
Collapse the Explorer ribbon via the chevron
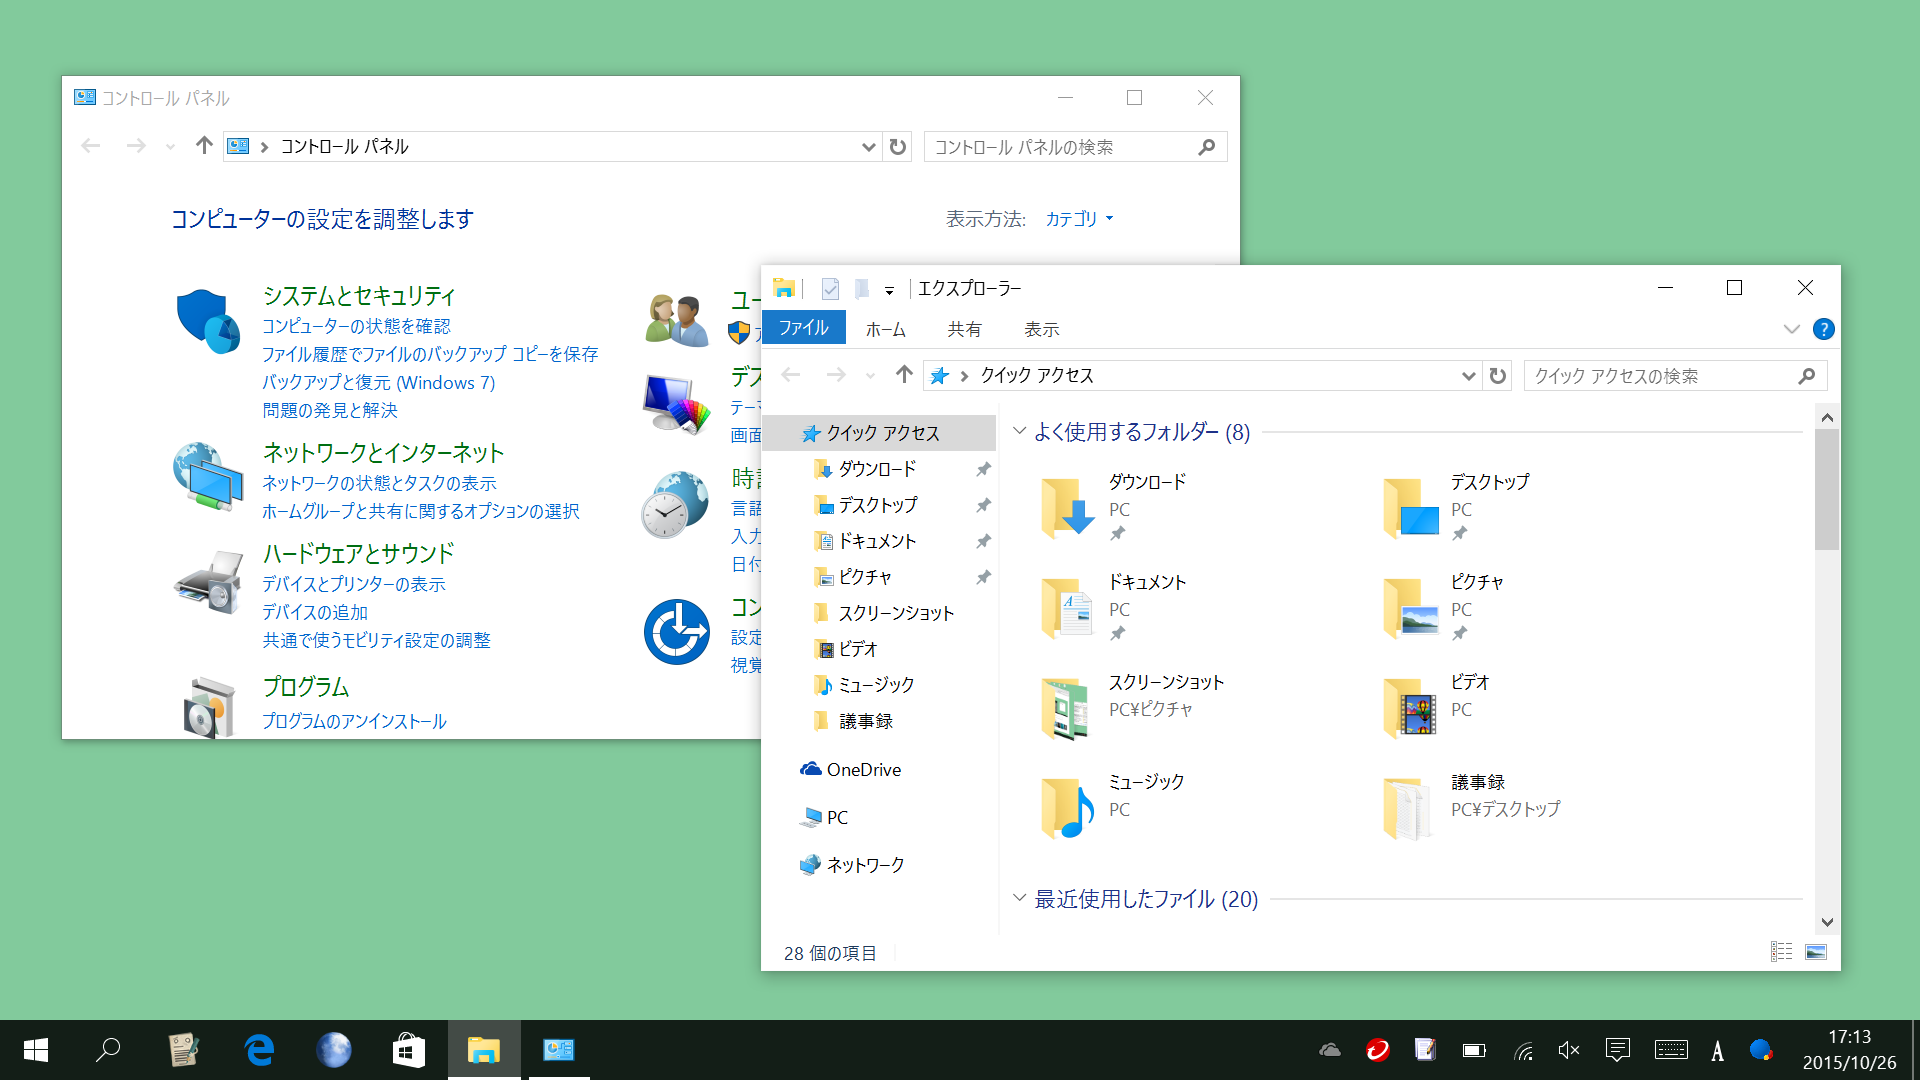[1790, 330]
